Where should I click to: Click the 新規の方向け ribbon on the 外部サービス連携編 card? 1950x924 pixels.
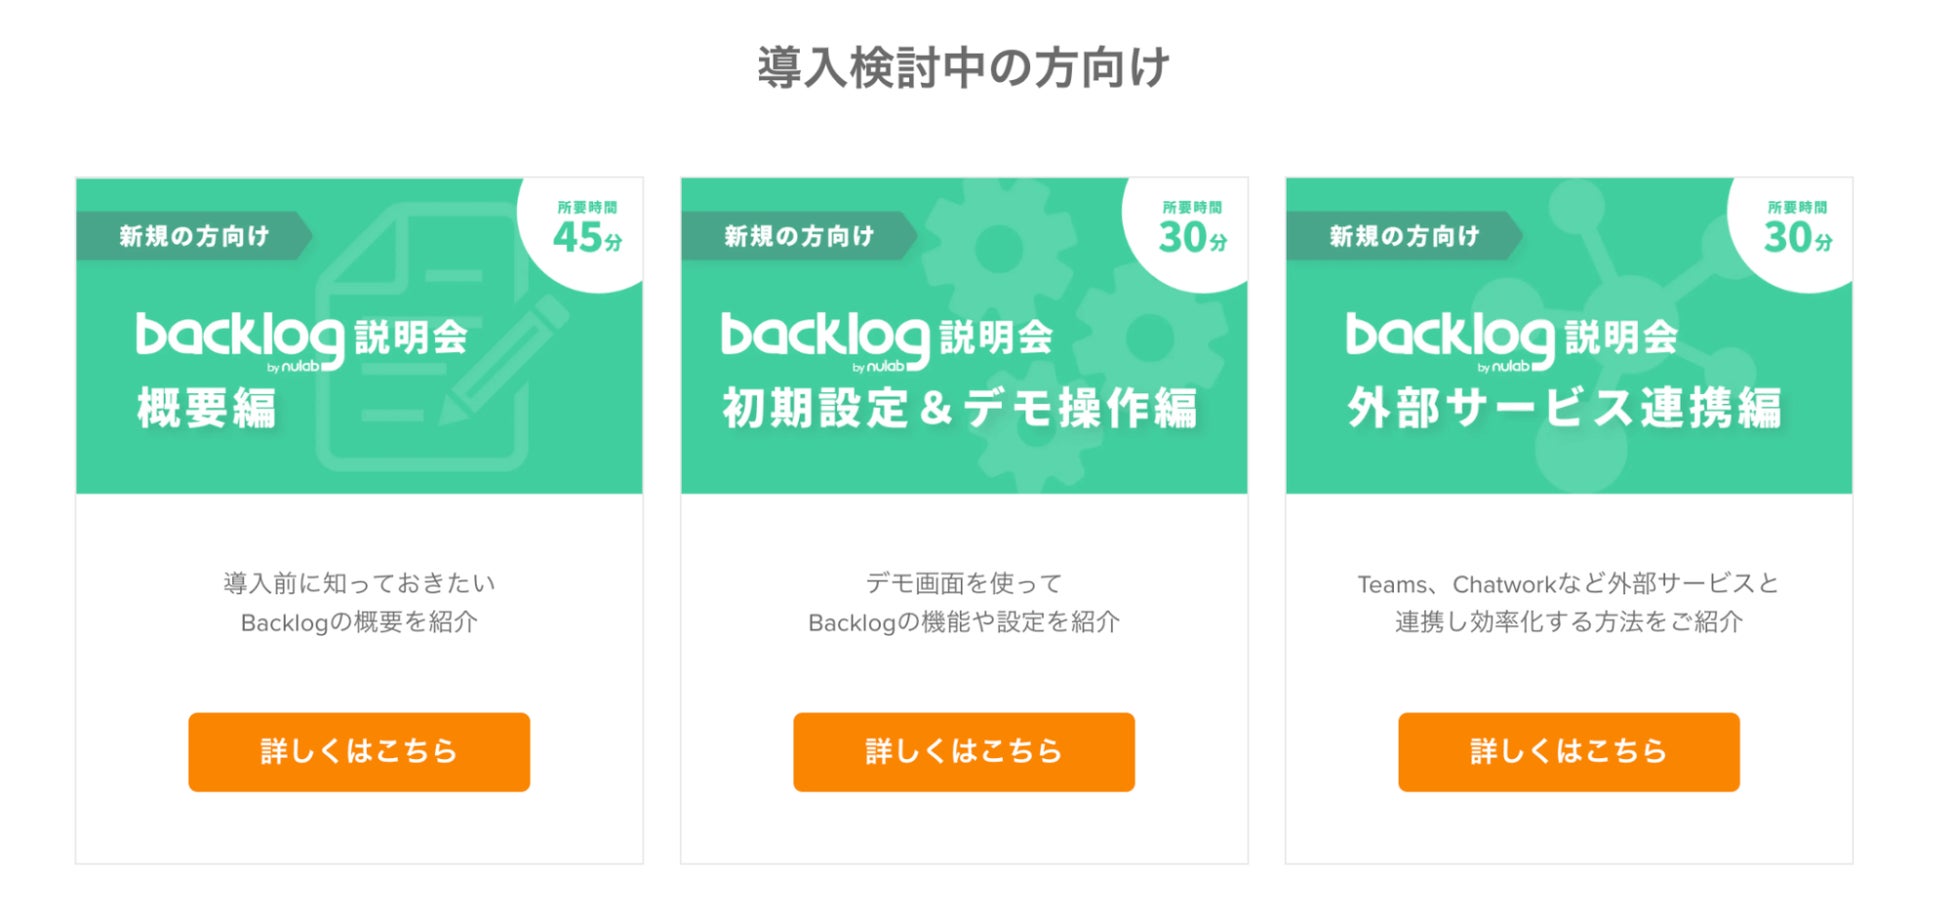pyautogui.click(x=1404, y=236)
